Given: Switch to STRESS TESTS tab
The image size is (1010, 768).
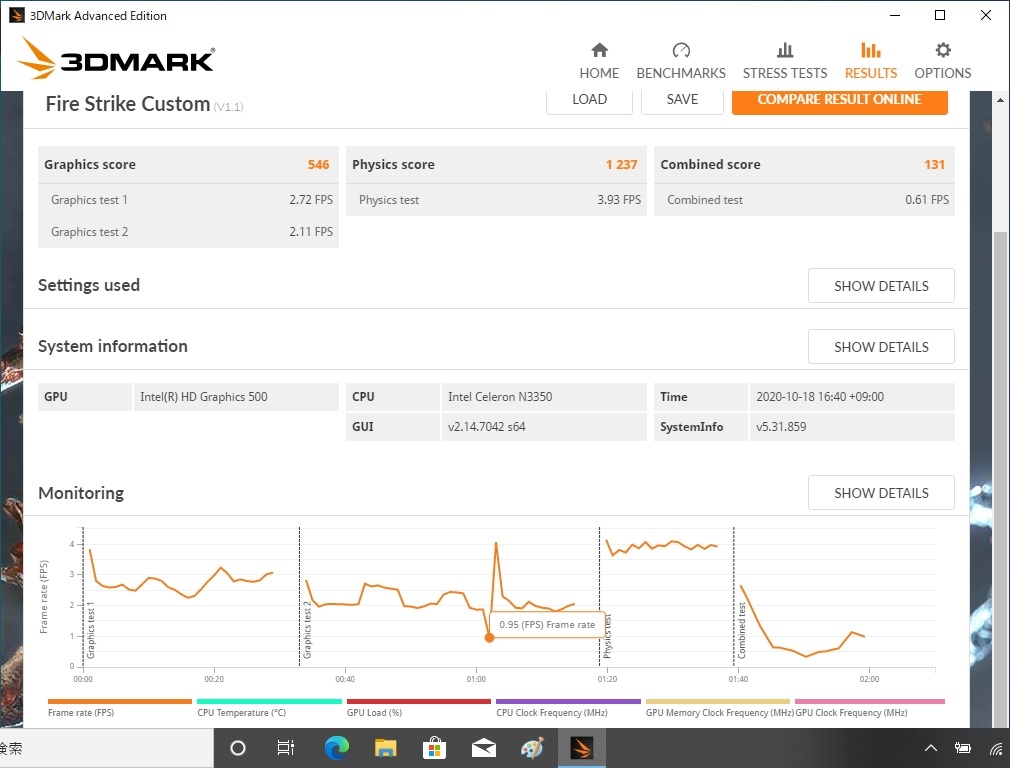Looking at the screenshot, I should [x=785, y=61].
